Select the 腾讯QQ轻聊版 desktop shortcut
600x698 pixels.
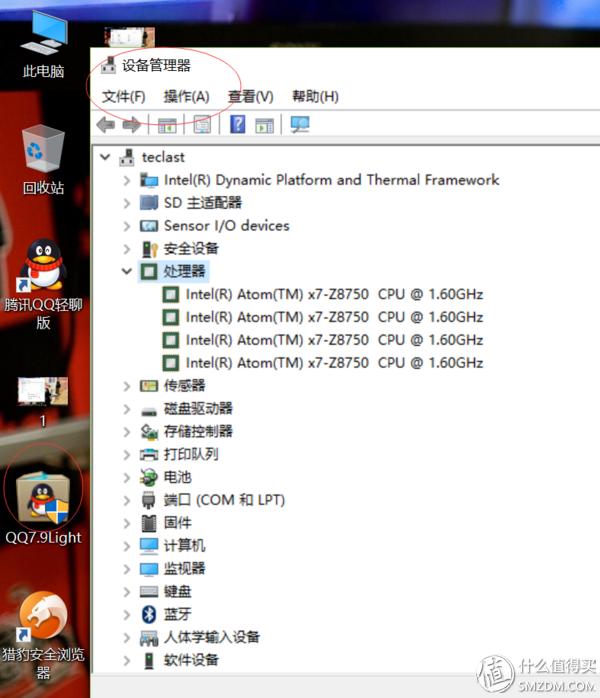[43, 285]
